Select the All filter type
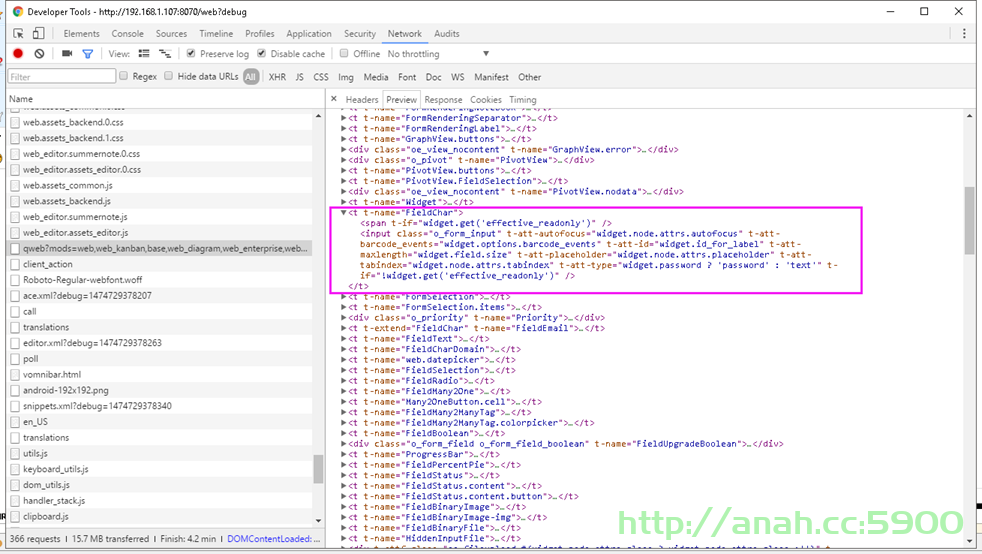This screenshot has height=554, width=982. click(251, 77)
